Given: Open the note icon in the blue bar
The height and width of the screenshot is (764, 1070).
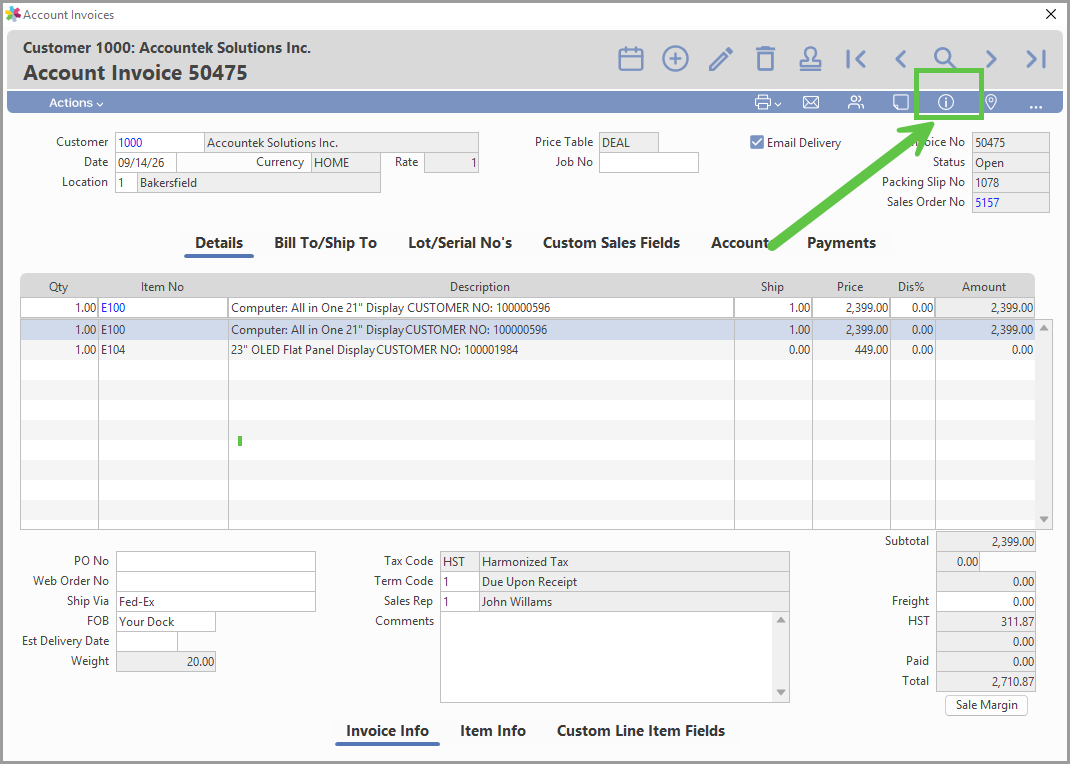Looking at the screenshot, I should click(x=901, y=102).
